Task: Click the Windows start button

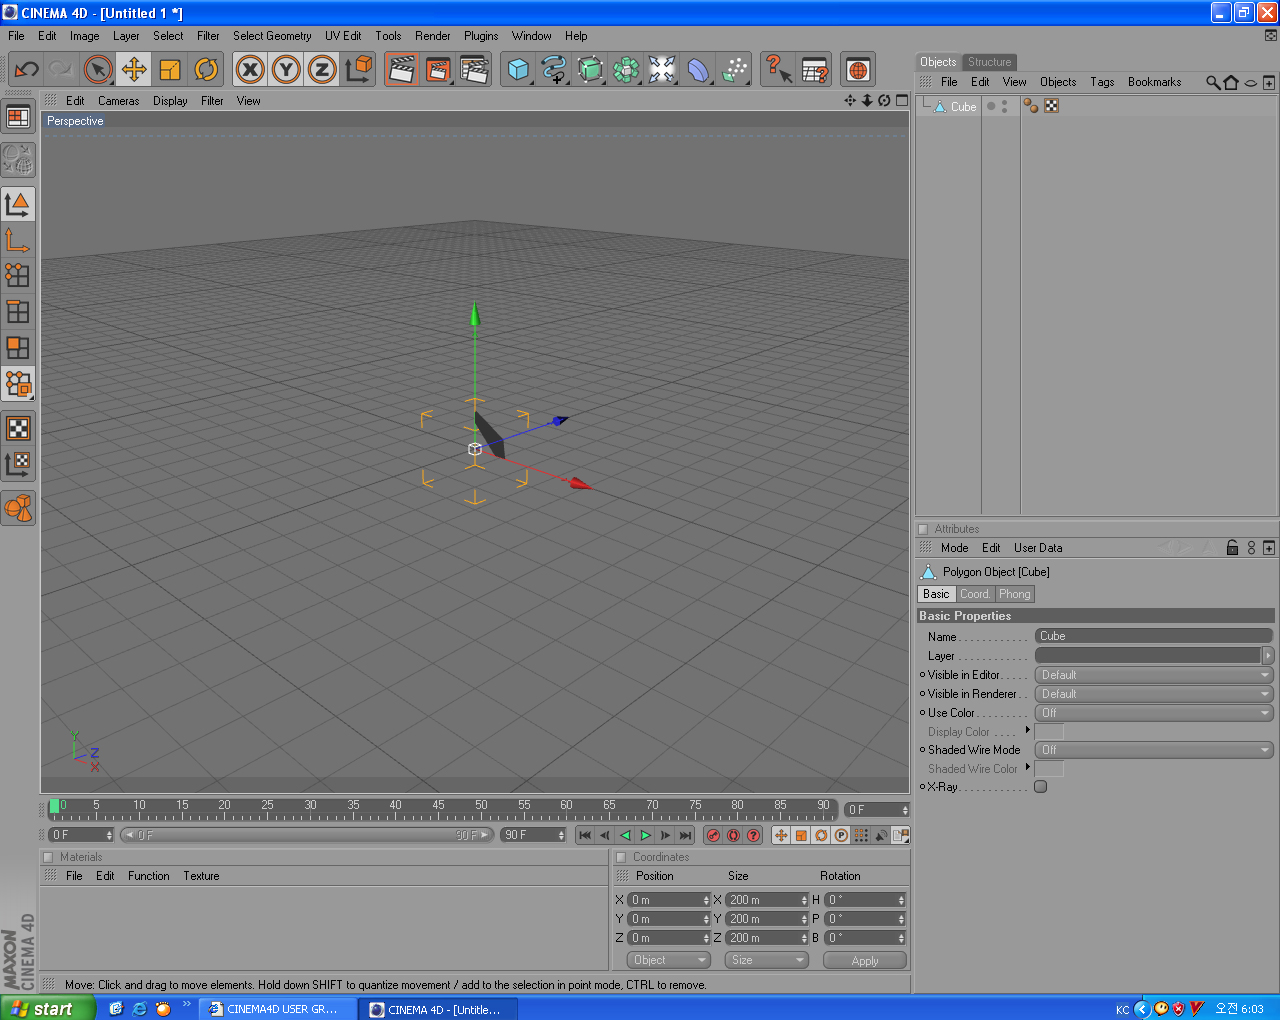Action: (48, 1008)
